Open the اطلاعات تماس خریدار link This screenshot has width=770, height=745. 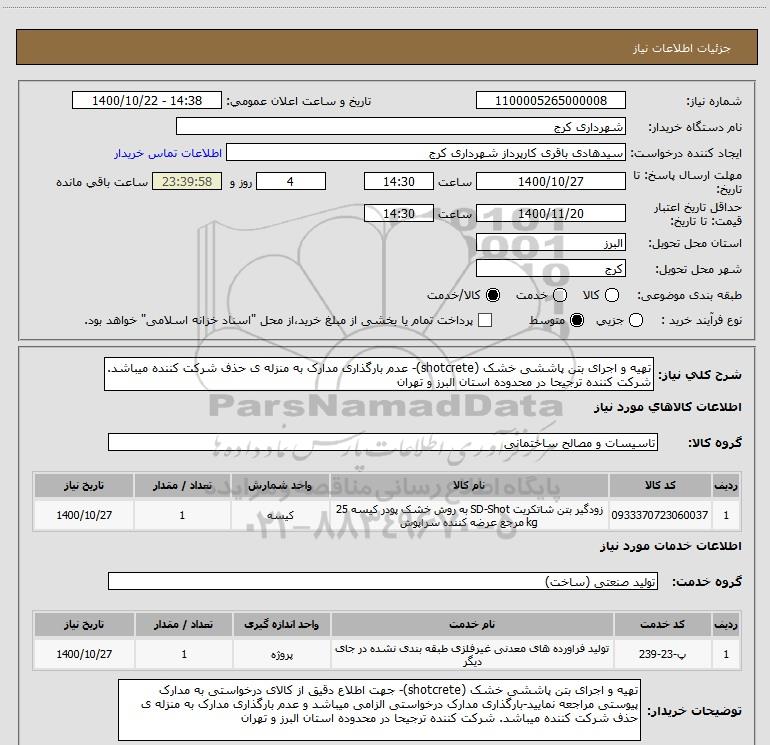pyautogui.click(x=168, y=153)
